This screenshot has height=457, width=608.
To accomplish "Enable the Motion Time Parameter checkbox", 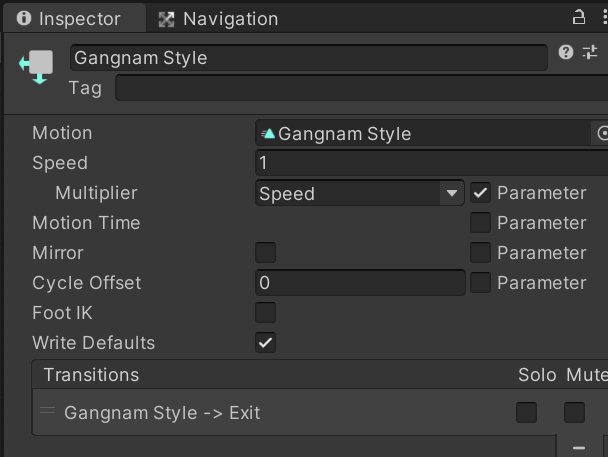I will (x=480, y=223).
